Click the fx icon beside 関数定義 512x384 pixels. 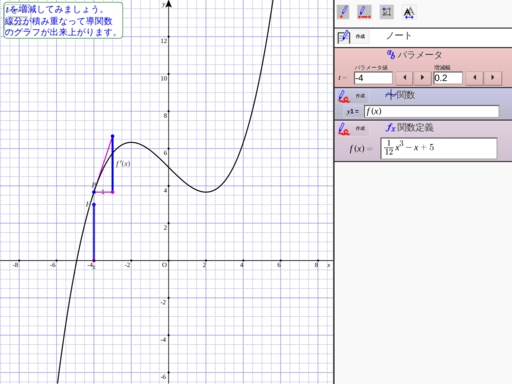[391, 128]
